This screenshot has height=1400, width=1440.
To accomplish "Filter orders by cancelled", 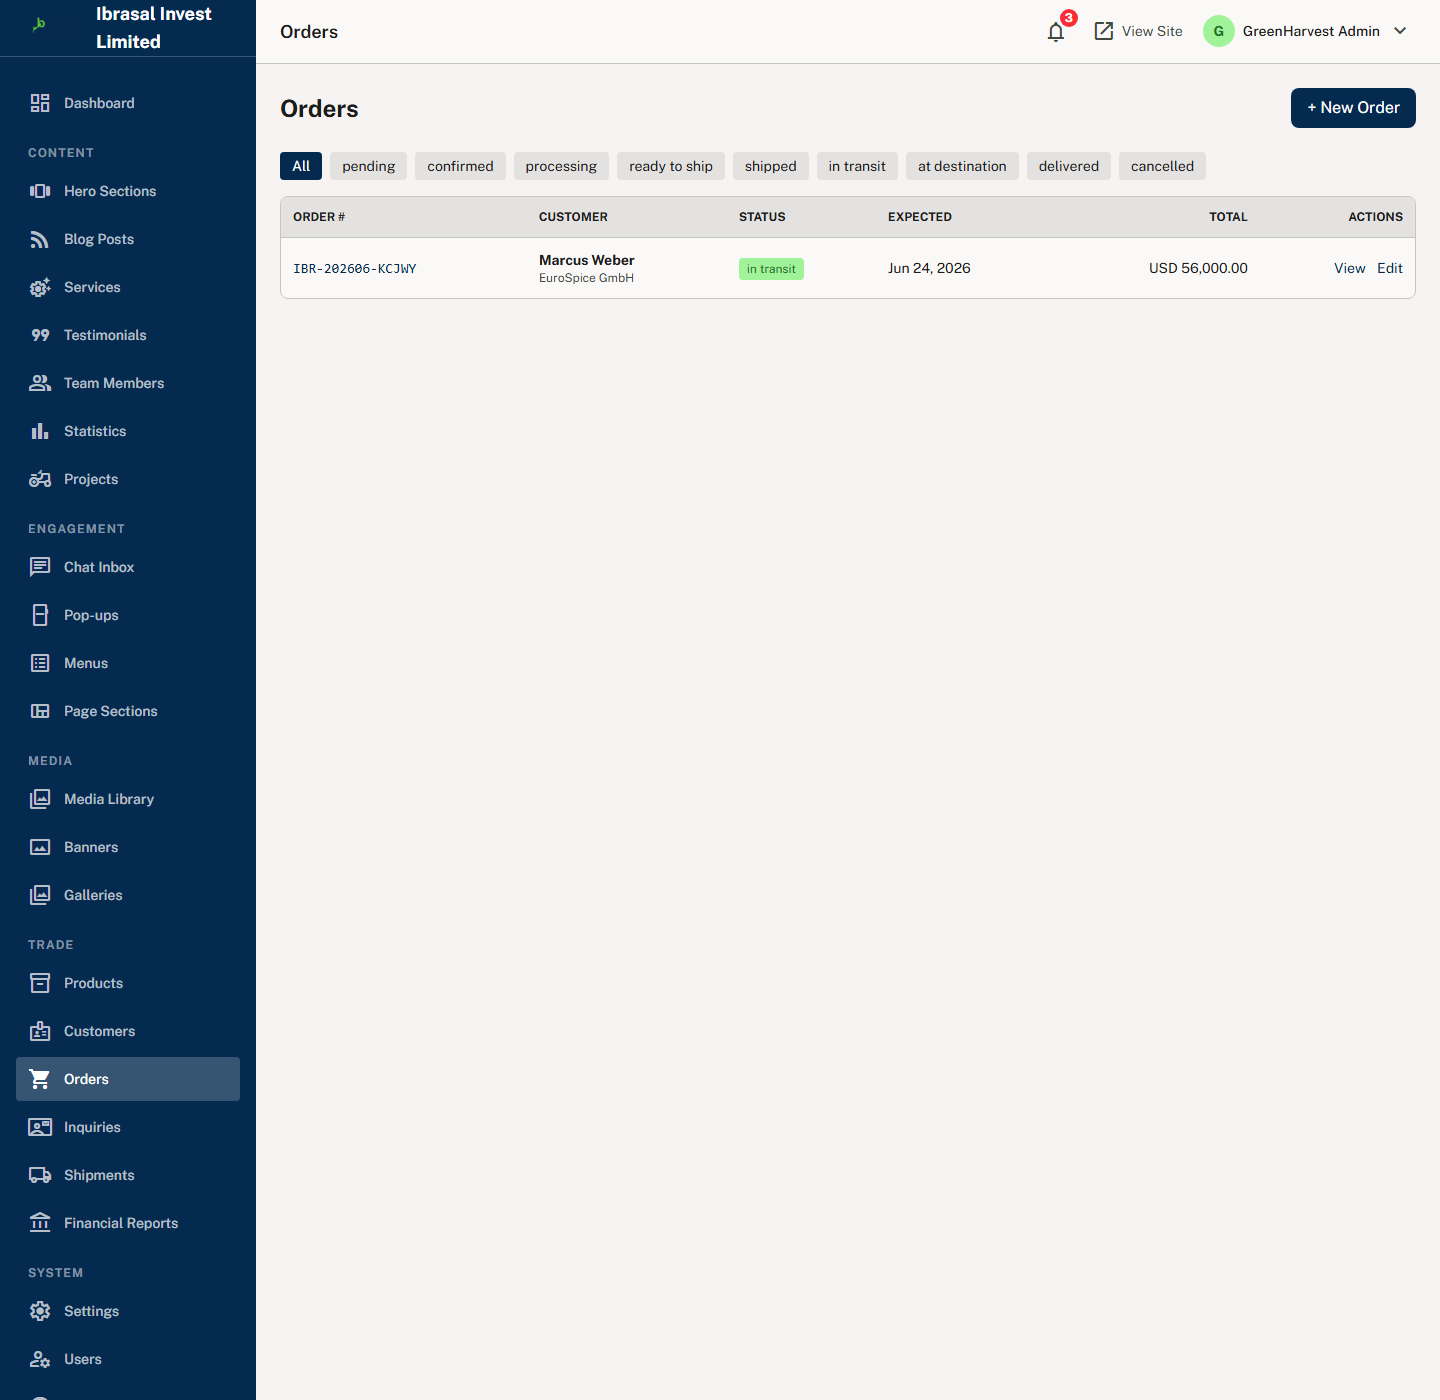I will (1162, 166).
